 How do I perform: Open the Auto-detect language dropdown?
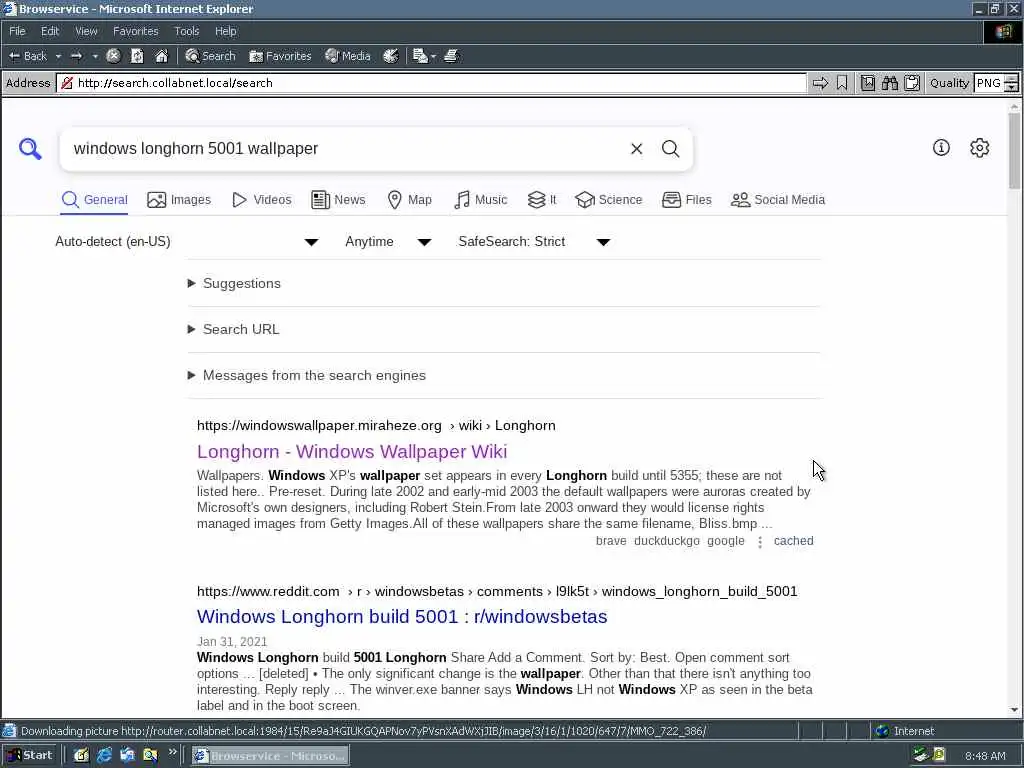pos(187,242)
